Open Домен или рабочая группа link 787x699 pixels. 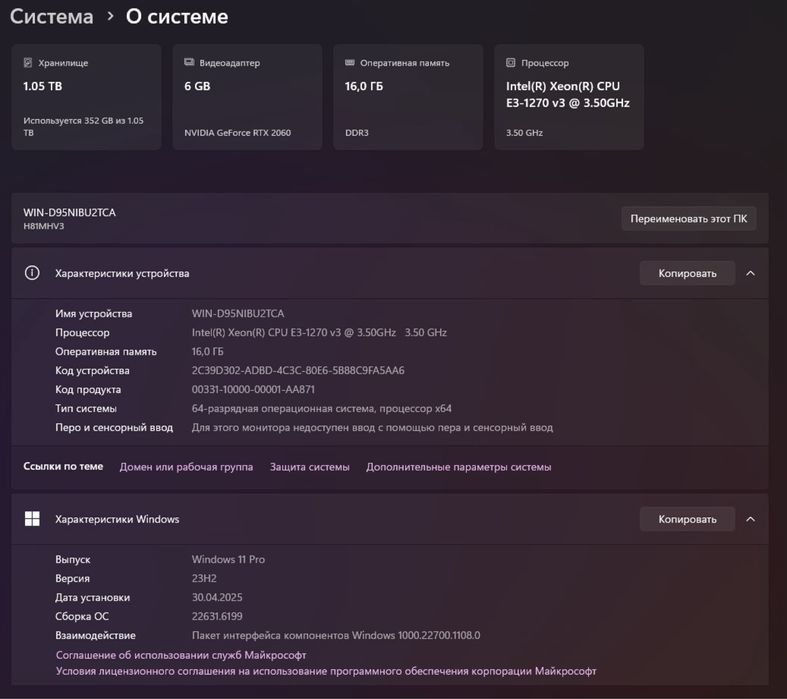[x=186, y=467]
